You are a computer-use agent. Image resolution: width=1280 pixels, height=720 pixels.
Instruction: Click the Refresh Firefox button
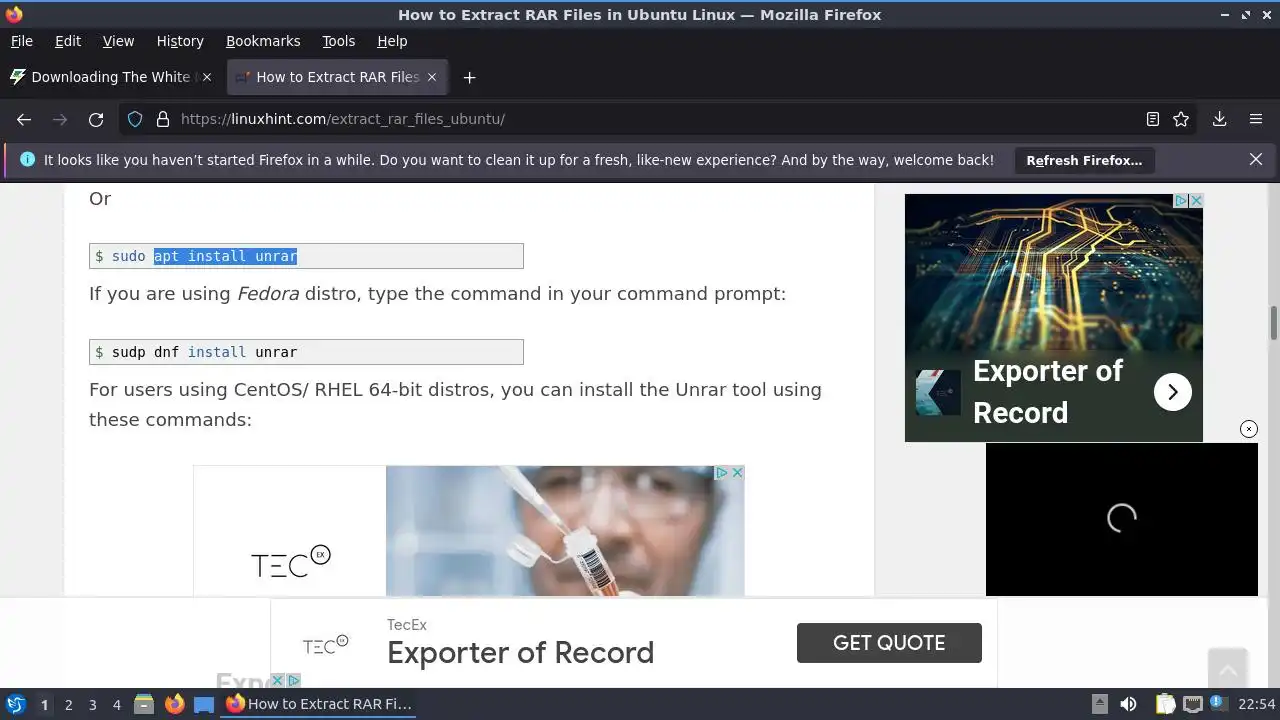[x=1084, y=160]
